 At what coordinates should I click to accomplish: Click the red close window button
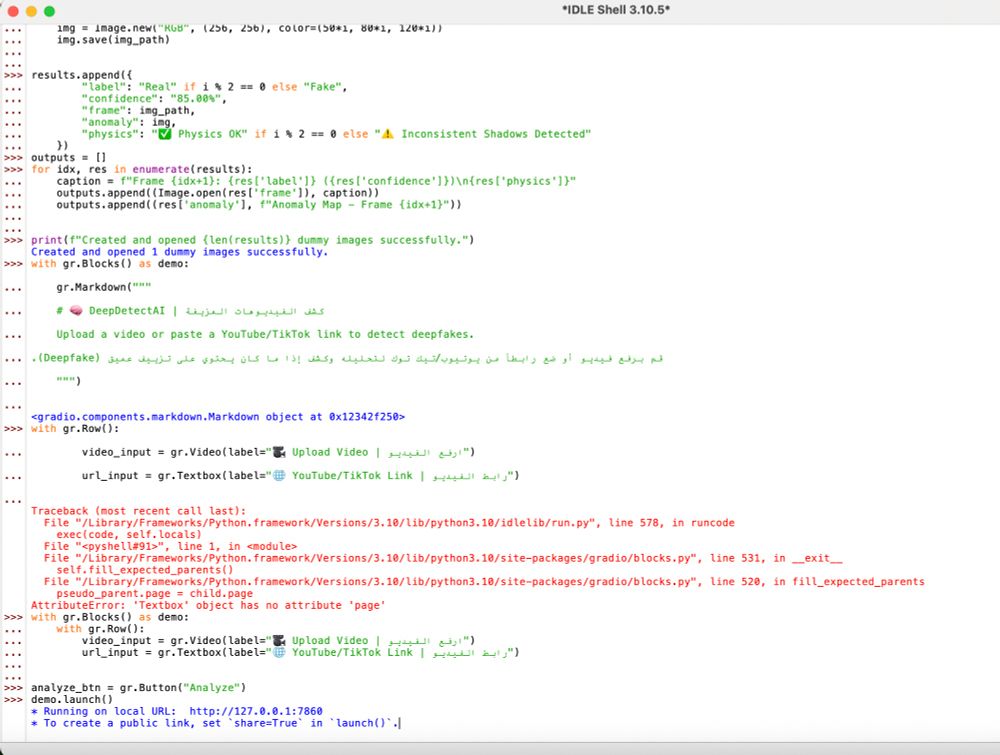click(13, 11)
